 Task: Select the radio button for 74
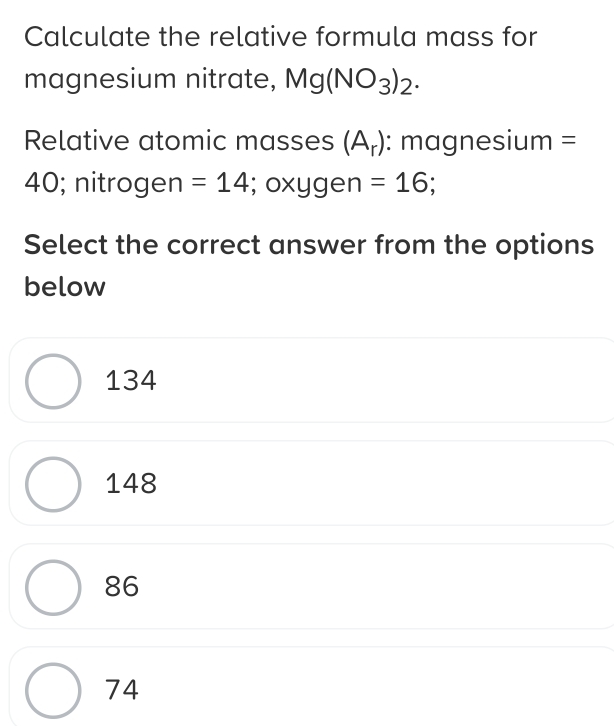click(x=52, y=690)
